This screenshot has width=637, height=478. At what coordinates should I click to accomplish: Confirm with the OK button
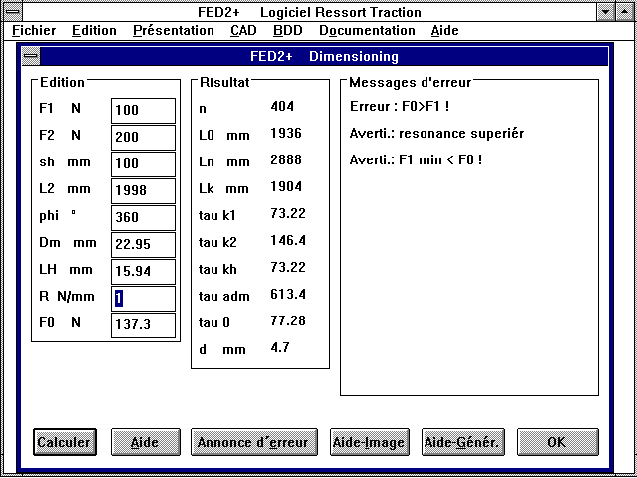557,442
